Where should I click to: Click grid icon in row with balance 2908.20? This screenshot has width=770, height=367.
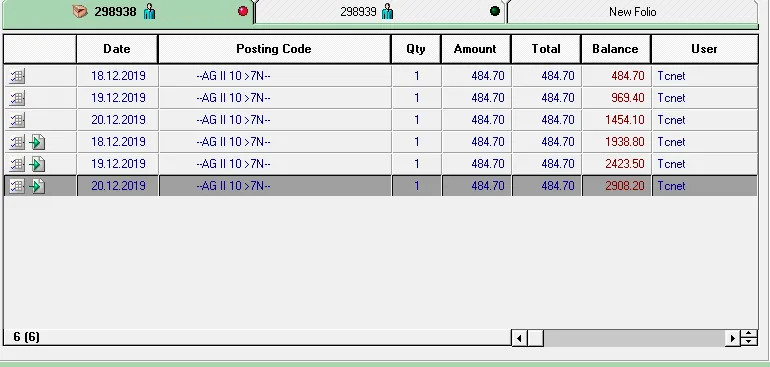coord(17,186)
